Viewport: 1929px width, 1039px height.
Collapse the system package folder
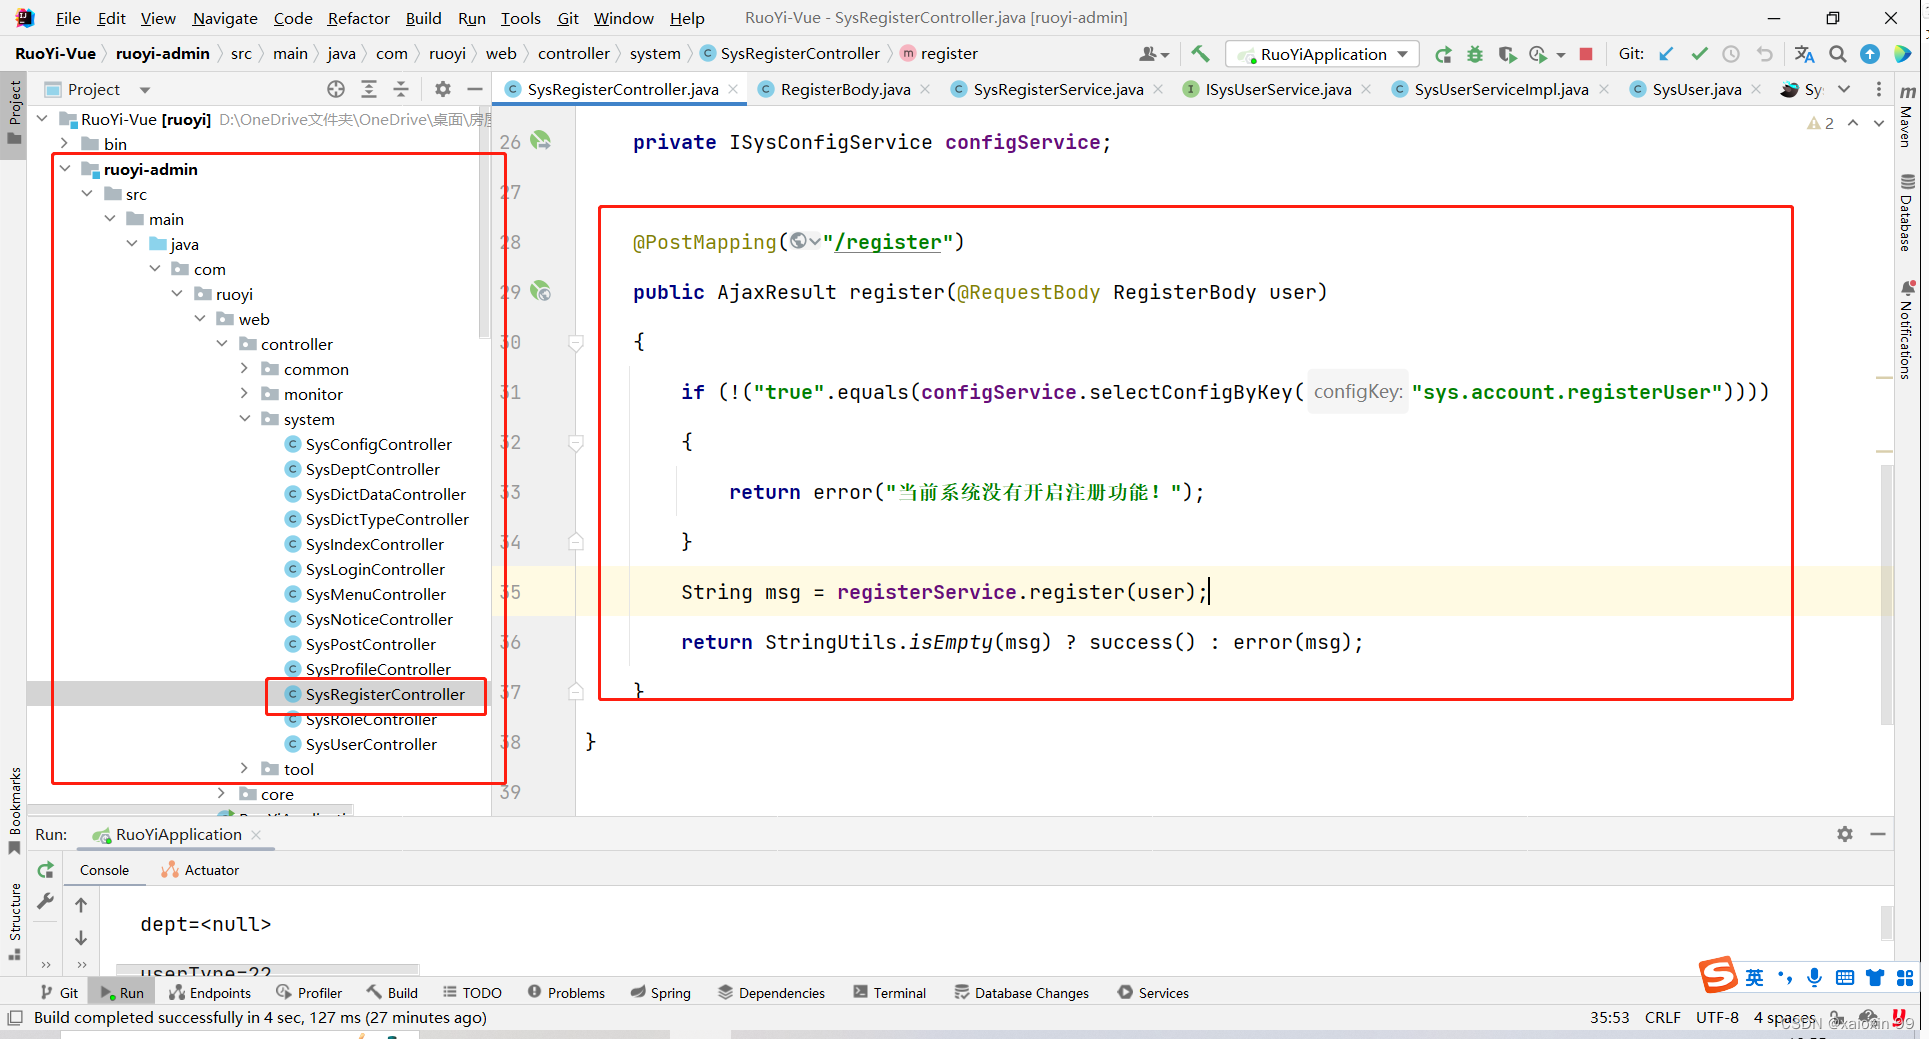click(245, 419)
